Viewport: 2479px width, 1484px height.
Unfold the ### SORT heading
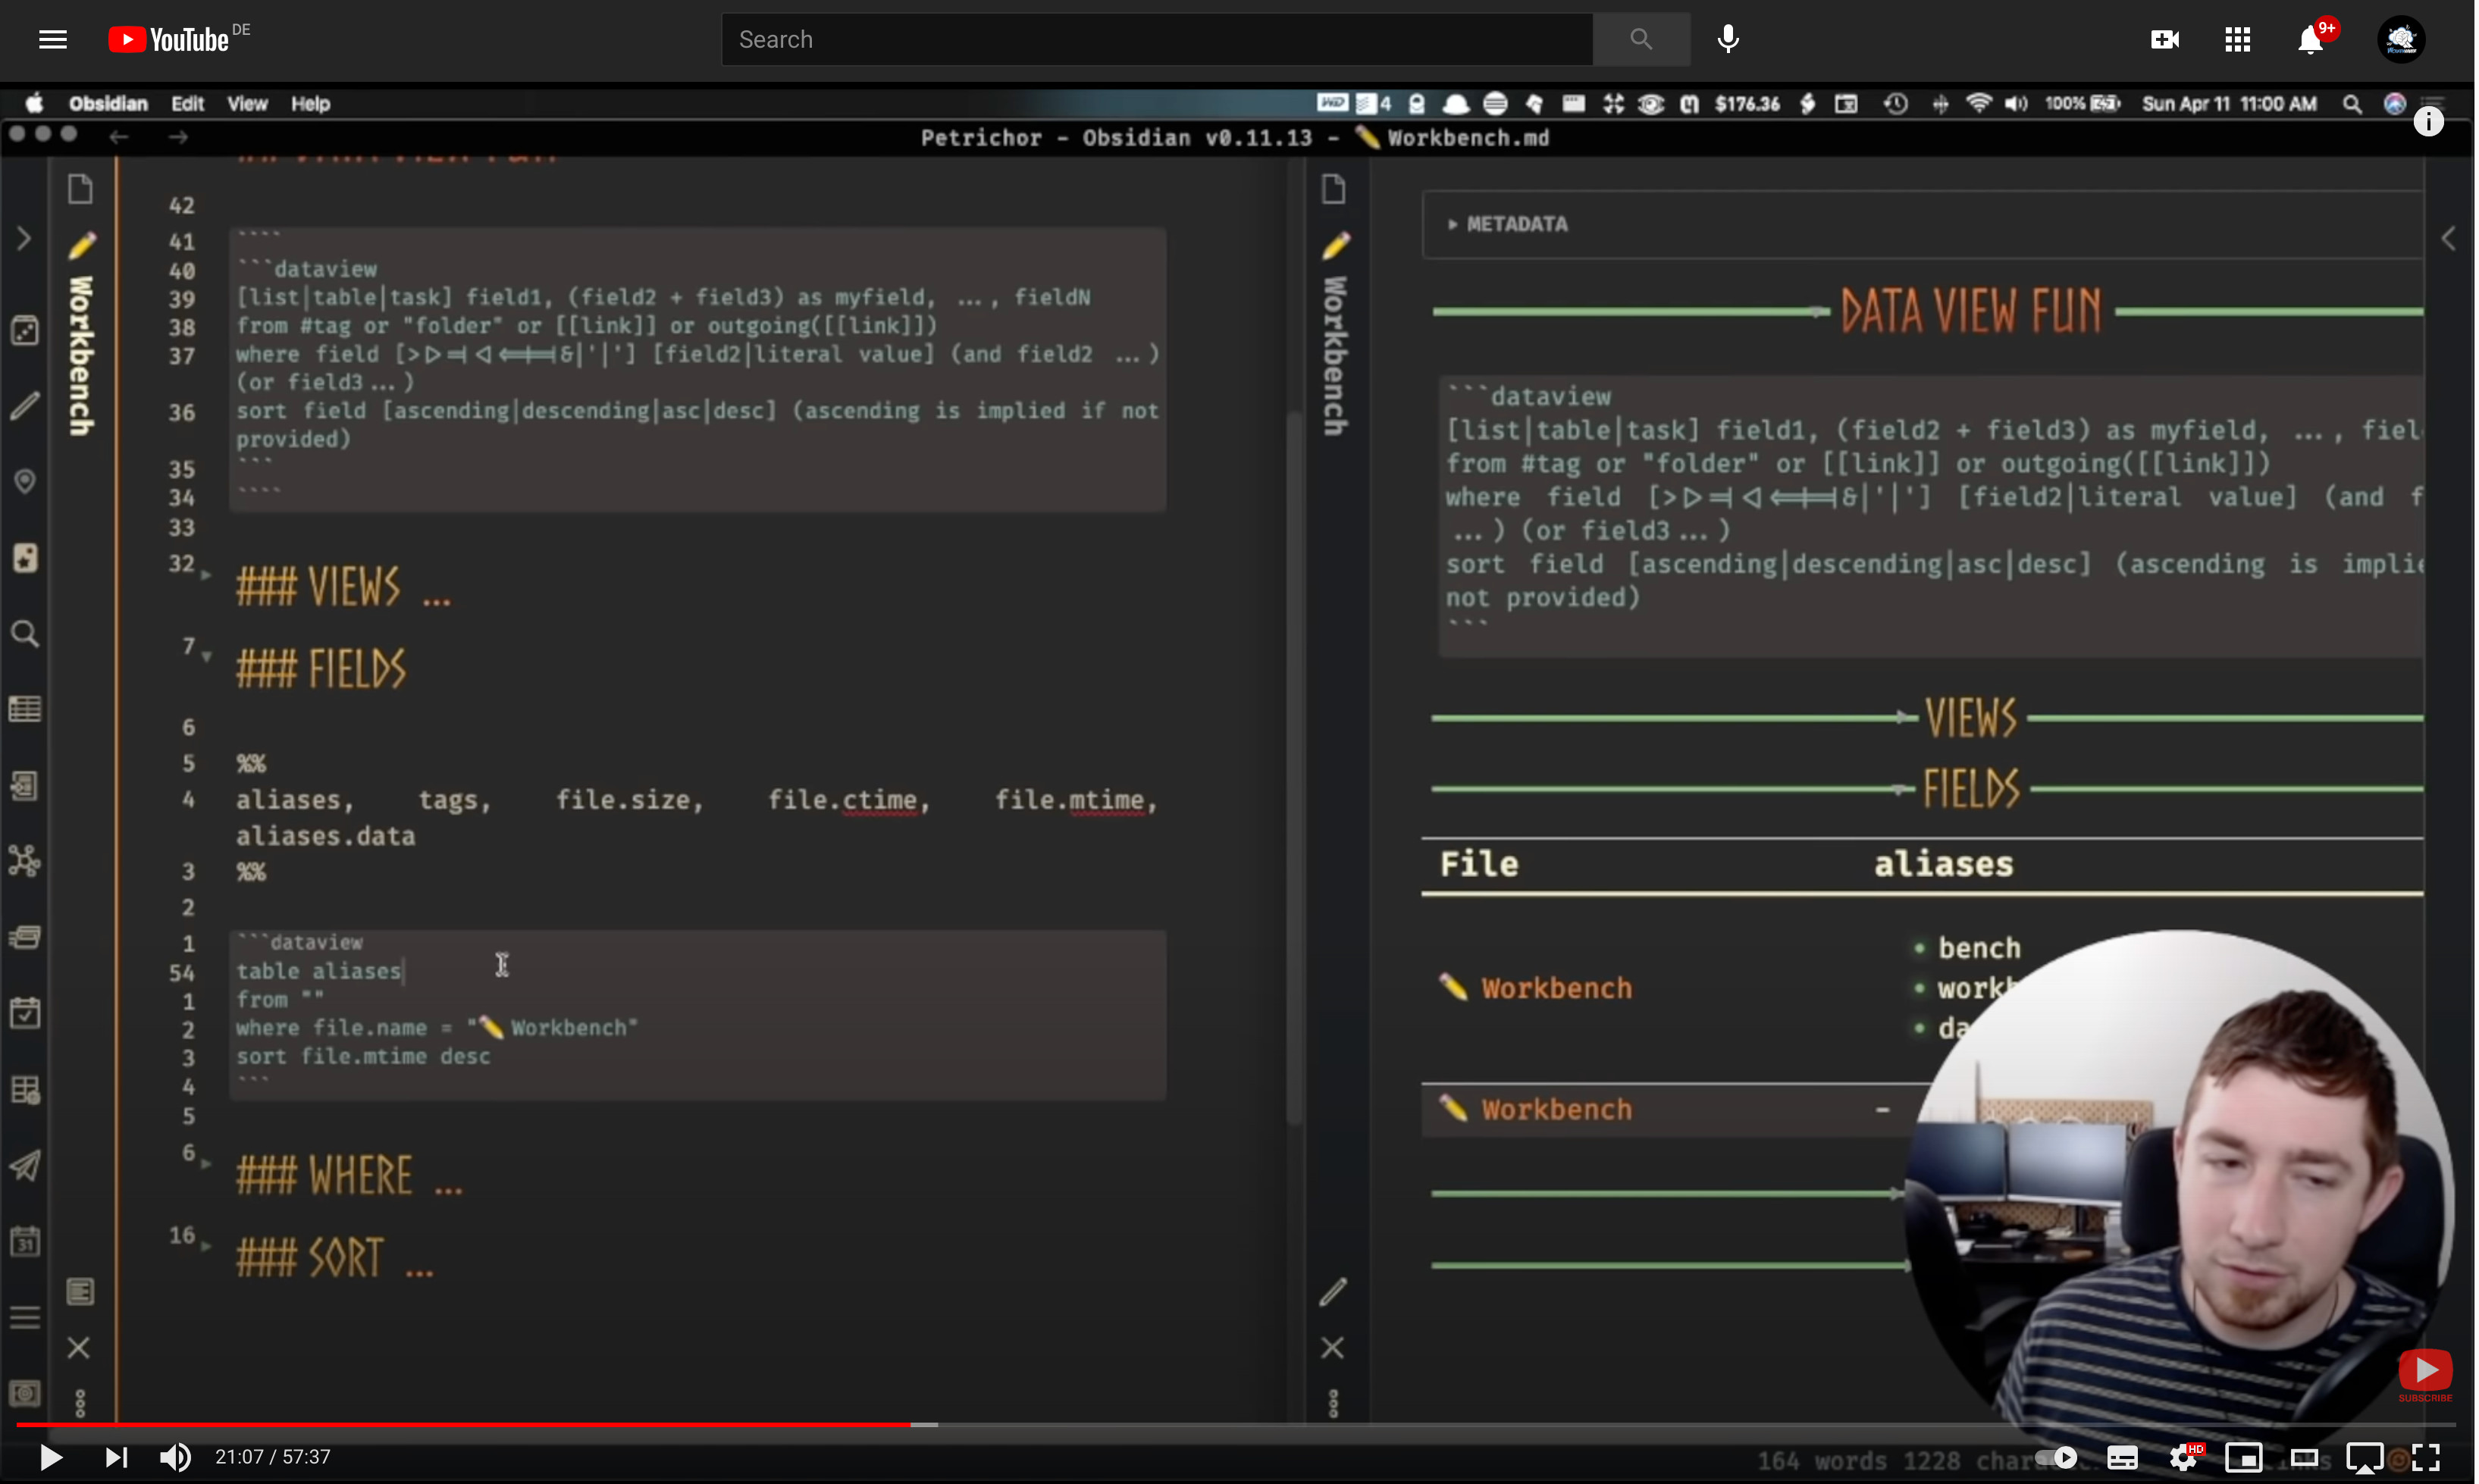[x=207, y=1246]
